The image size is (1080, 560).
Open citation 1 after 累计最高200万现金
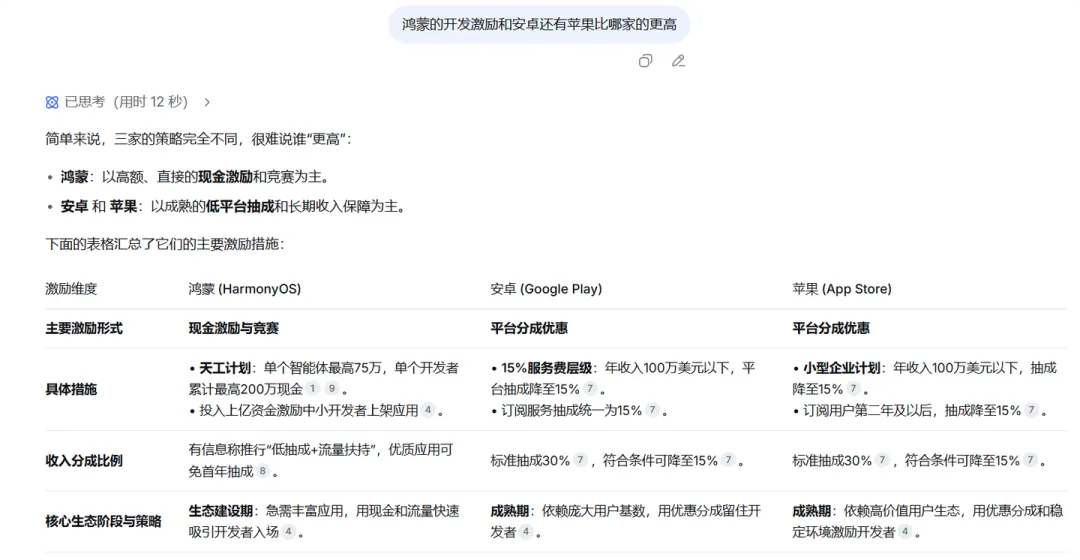[313, 388]
